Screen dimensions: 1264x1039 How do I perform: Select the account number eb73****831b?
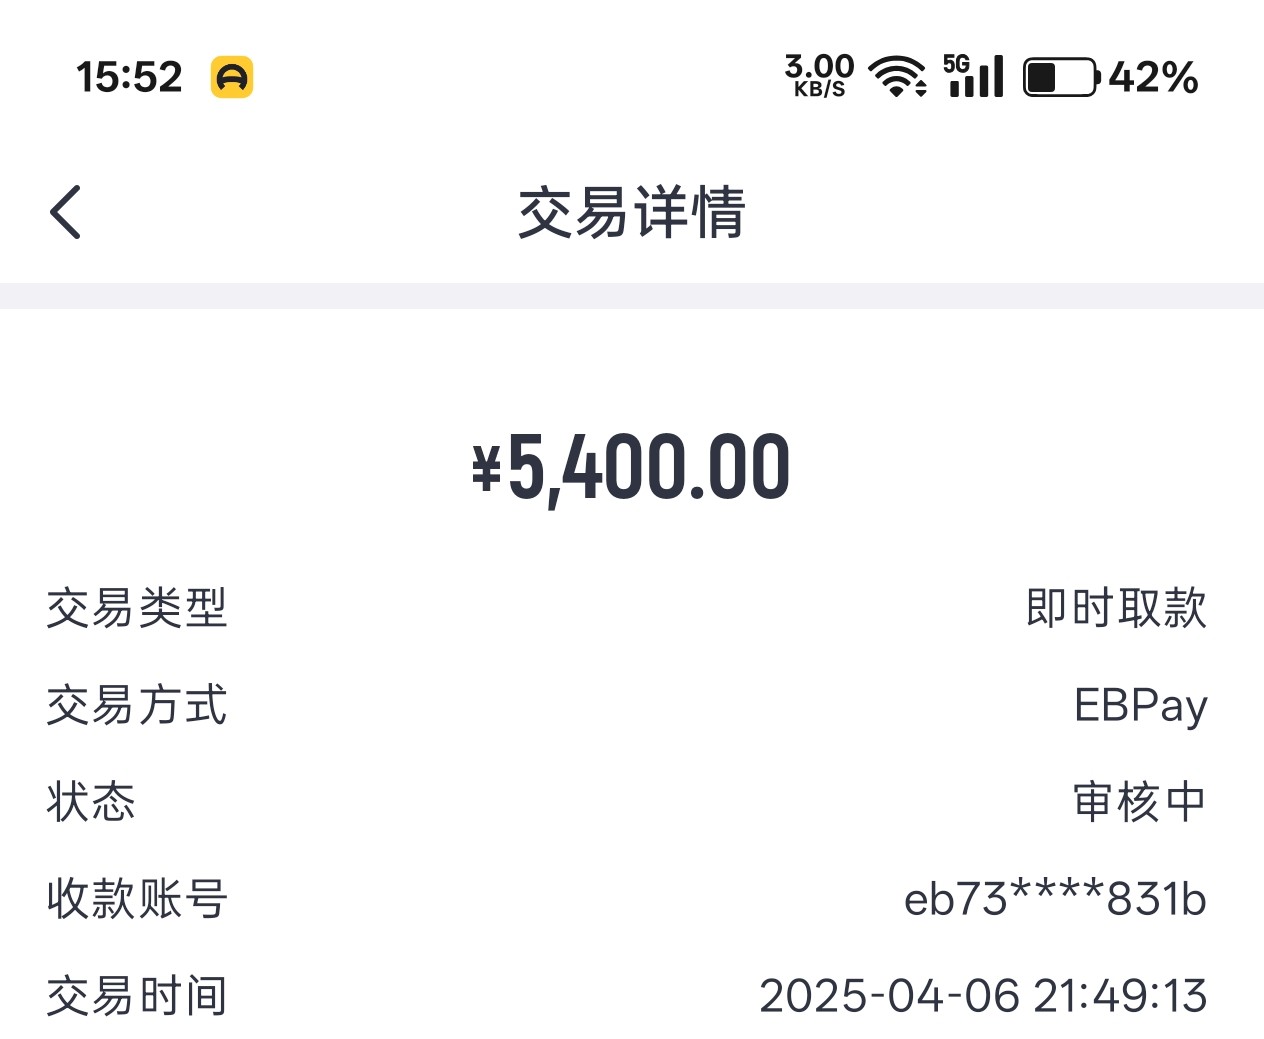[x=1055, y=899]
